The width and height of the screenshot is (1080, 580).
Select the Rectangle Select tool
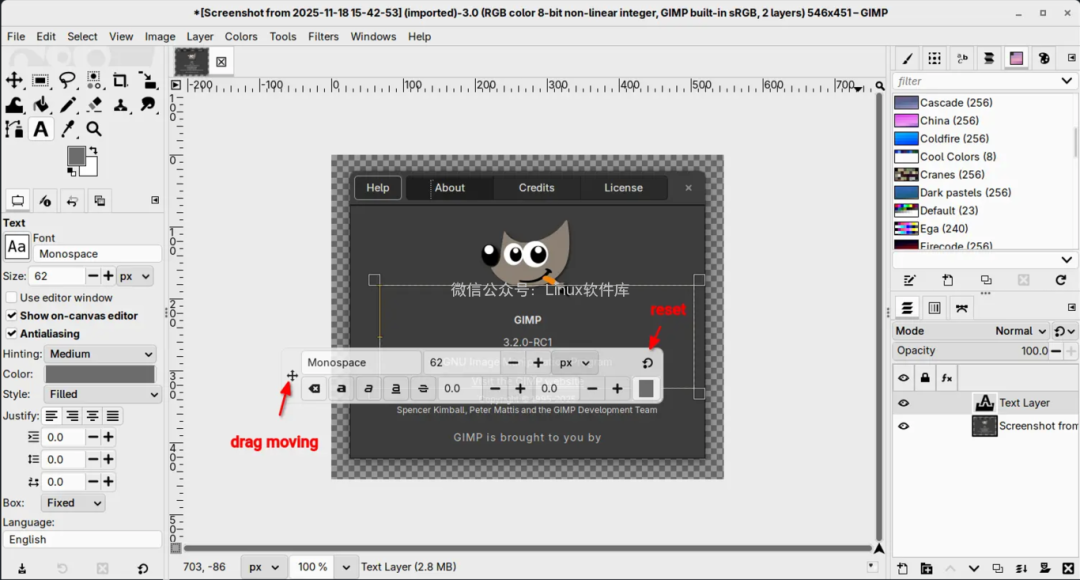[41, 81]
